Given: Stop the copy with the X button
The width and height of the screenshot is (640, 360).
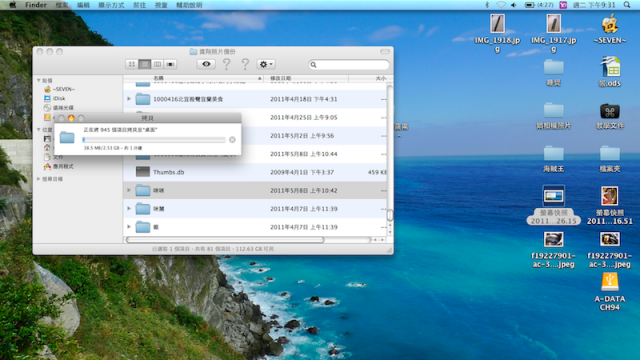Looking at the screenshot, I should tap(232, 140).
